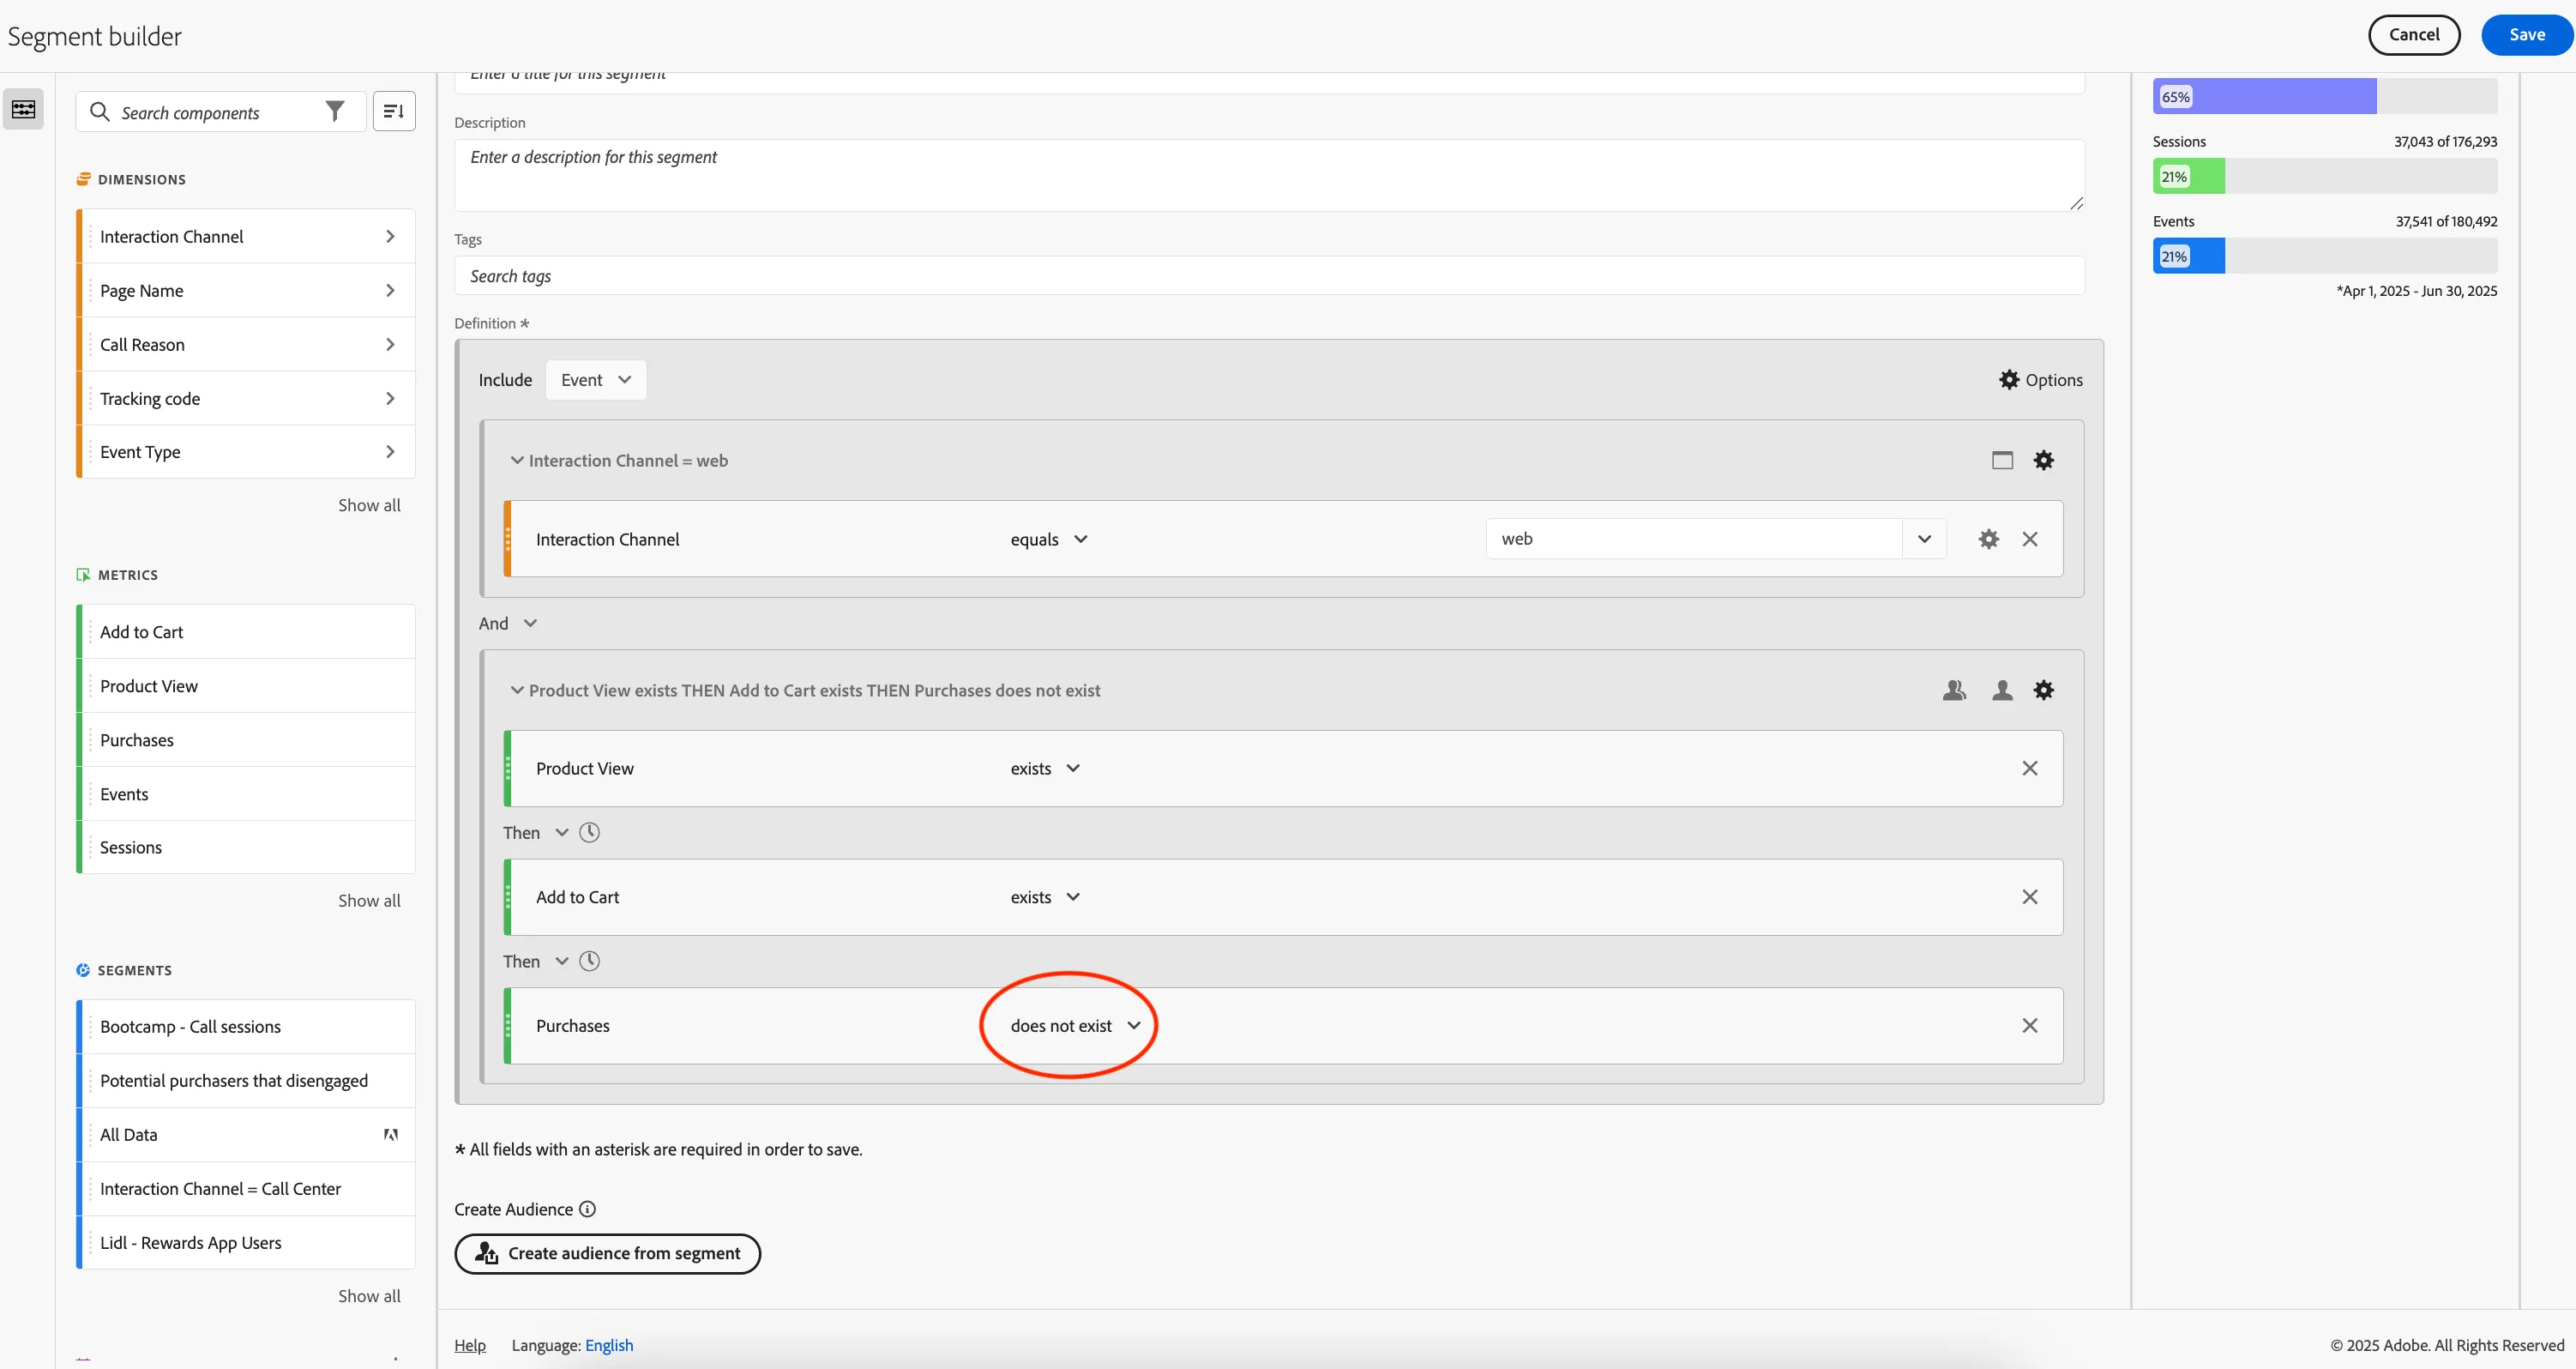This screenshot has width=2576, height=1369.
Task: Click the info icon beside Create Audience
Action: pyautogui.click(x=588, y=1209)
